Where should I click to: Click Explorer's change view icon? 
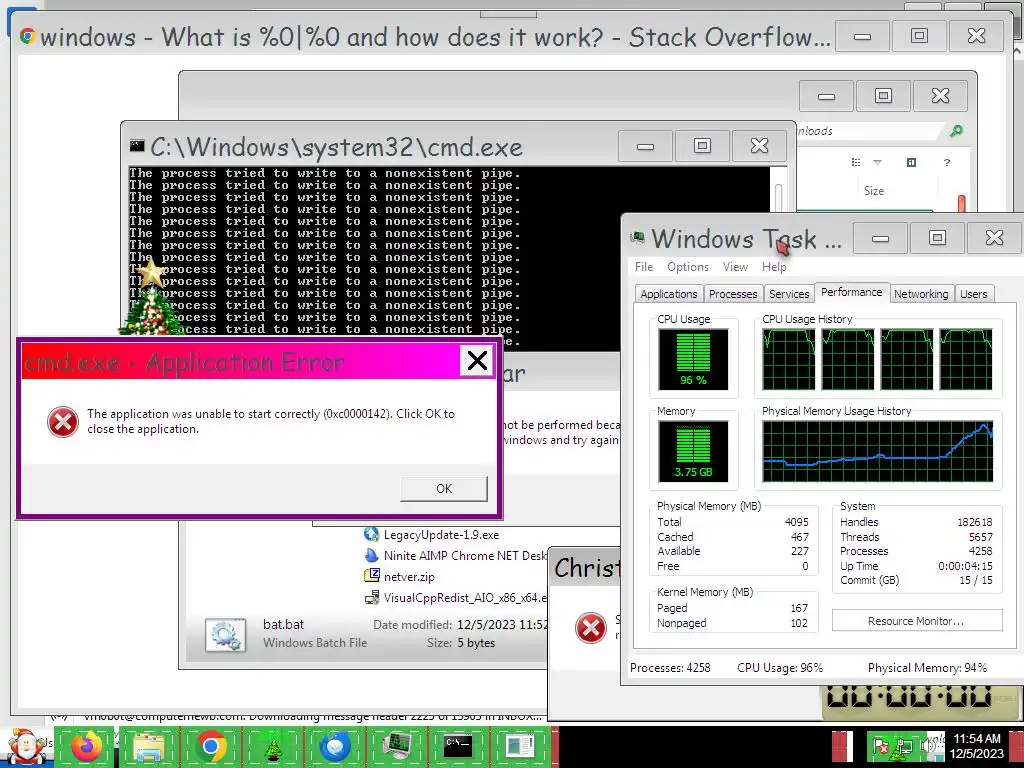pos(856,162)
